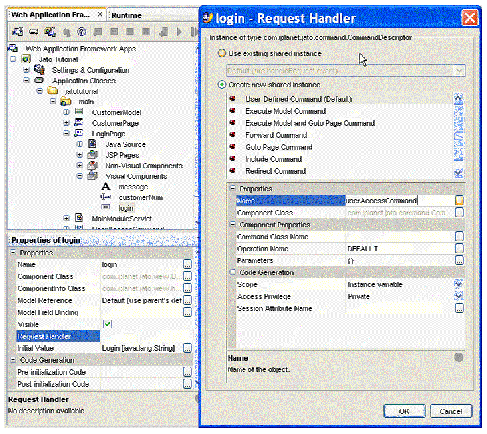This screenshot has width=487, height=434.
Task: Collapse Visual Components node
Action: pyautogui.click(x=80, y=176)
